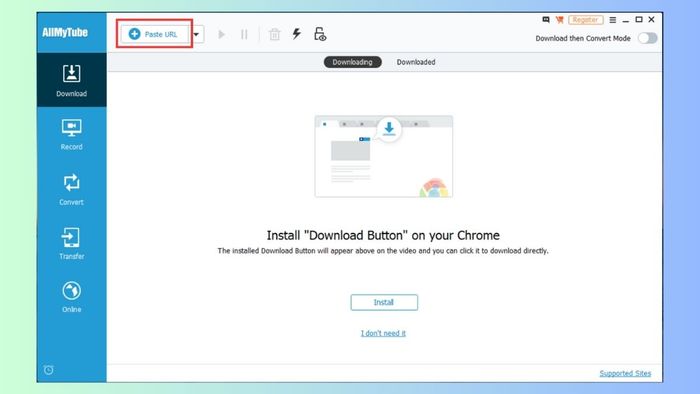700x394 pixels.
Task: Click the Install button
Action: coord(384,302)
